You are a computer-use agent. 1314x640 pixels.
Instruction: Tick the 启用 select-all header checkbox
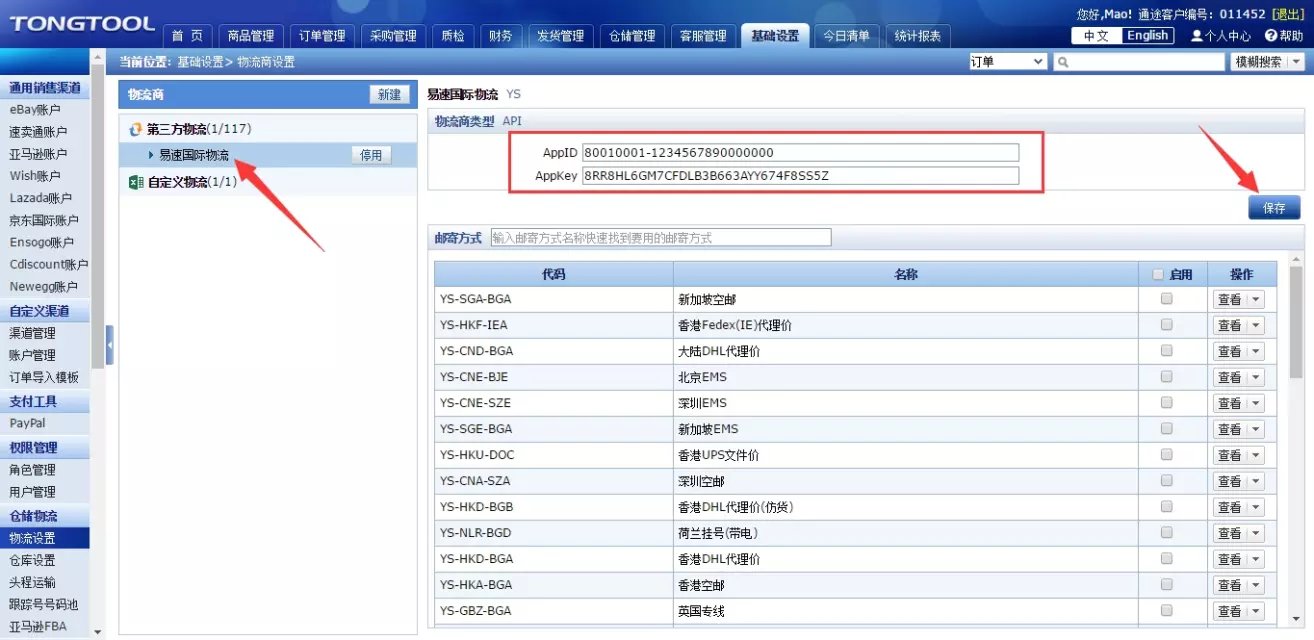(1158, 274)
